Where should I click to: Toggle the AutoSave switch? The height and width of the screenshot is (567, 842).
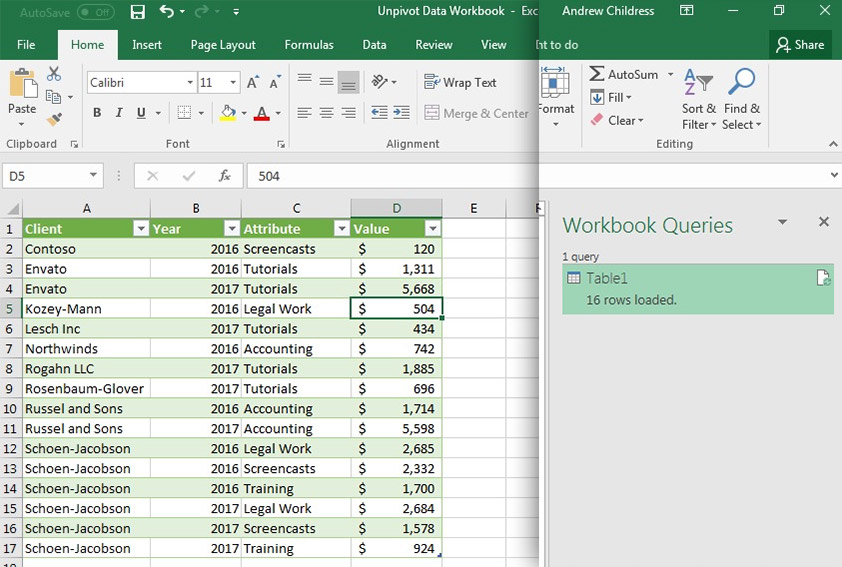96,12
